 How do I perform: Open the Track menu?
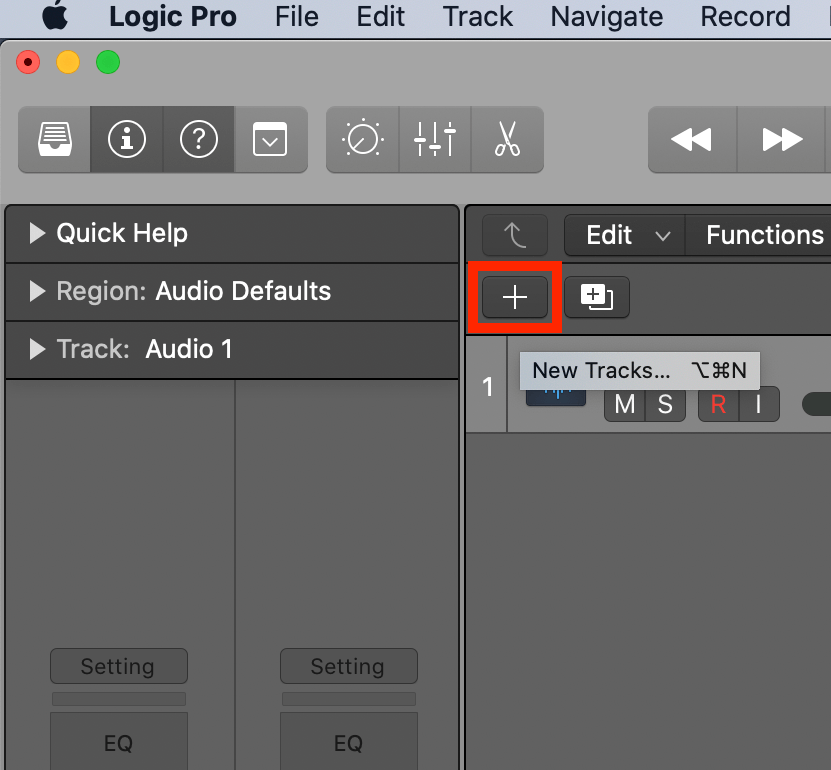pyautogui.click(x=478, y=17)
